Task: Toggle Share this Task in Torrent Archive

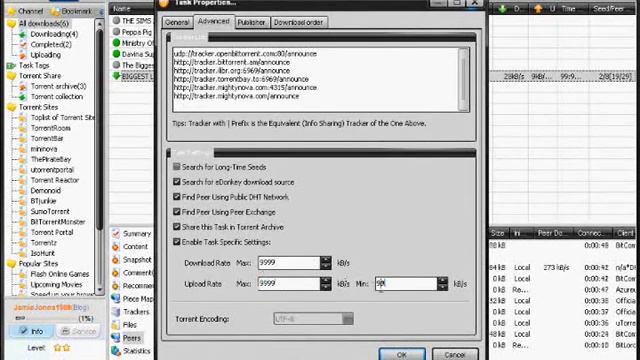Action: 177,227
